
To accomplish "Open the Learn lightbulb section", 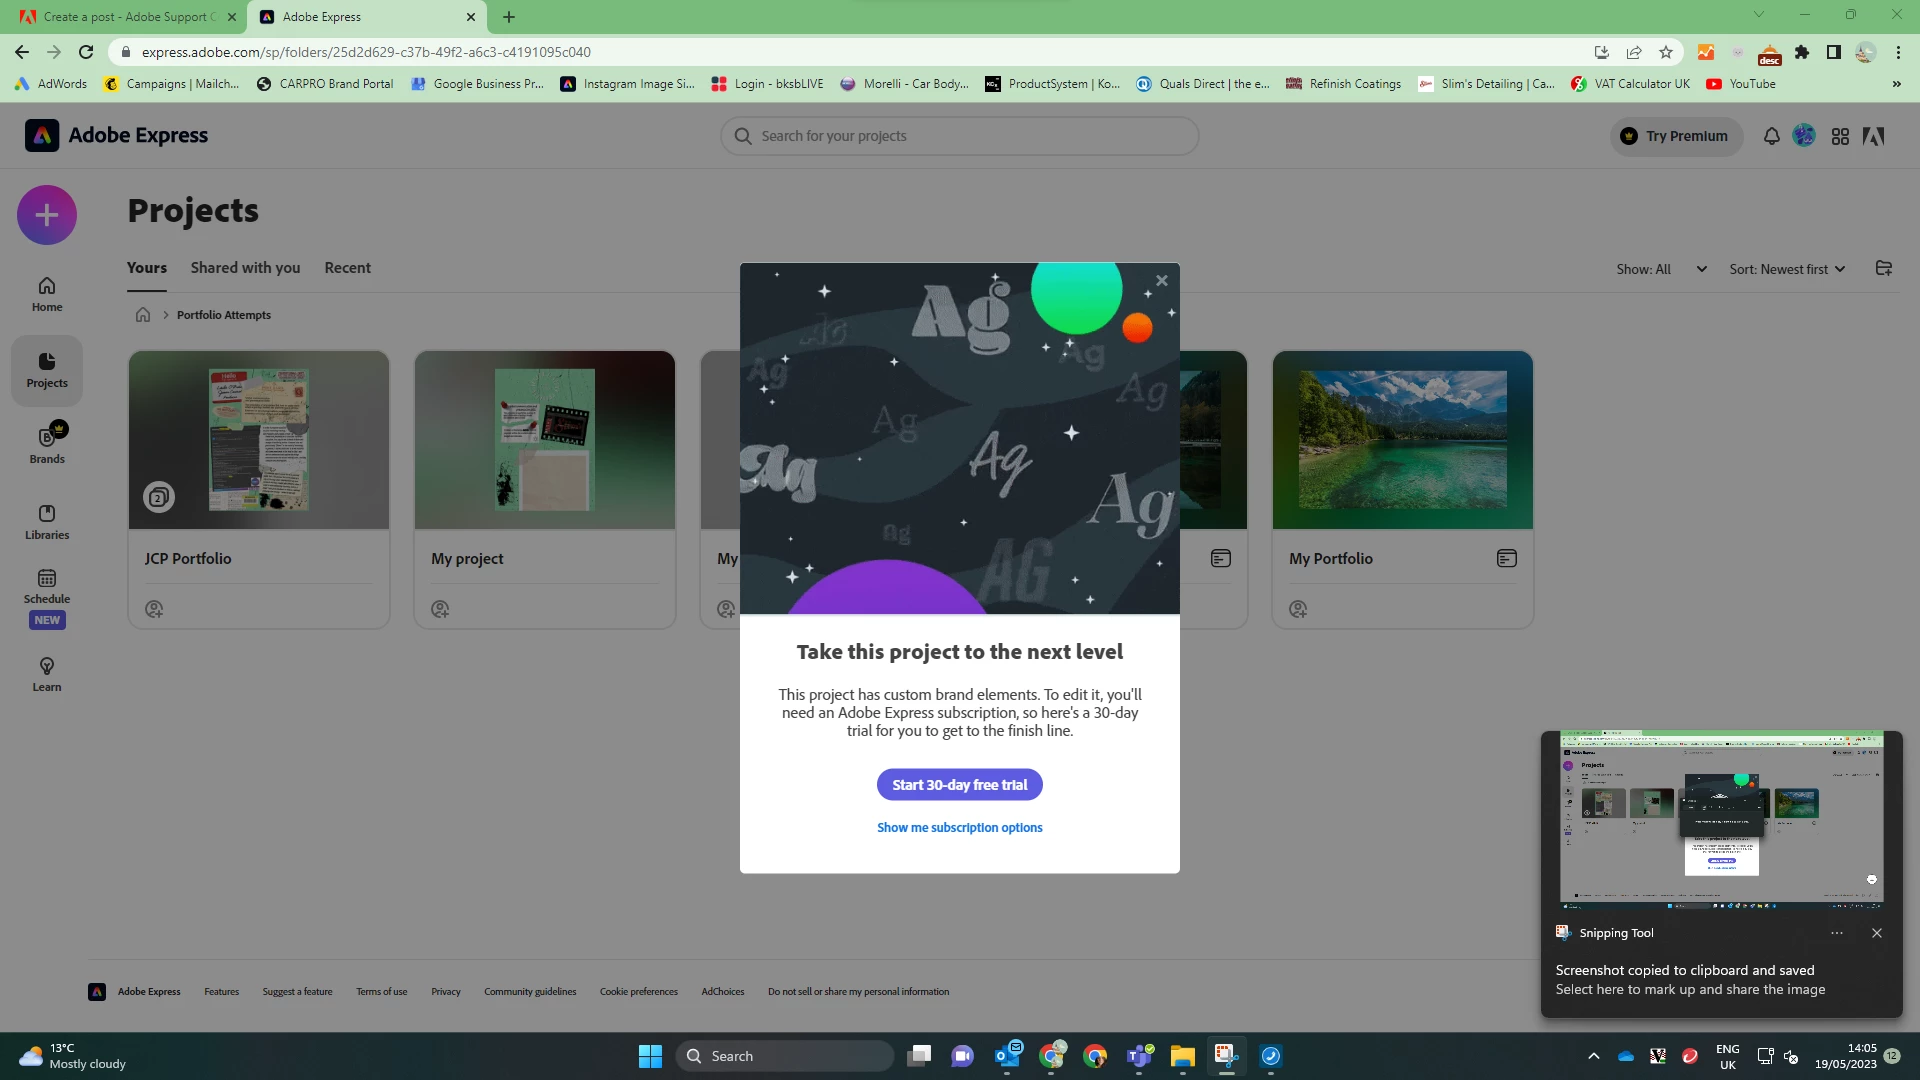I will [x=47, y=673].
